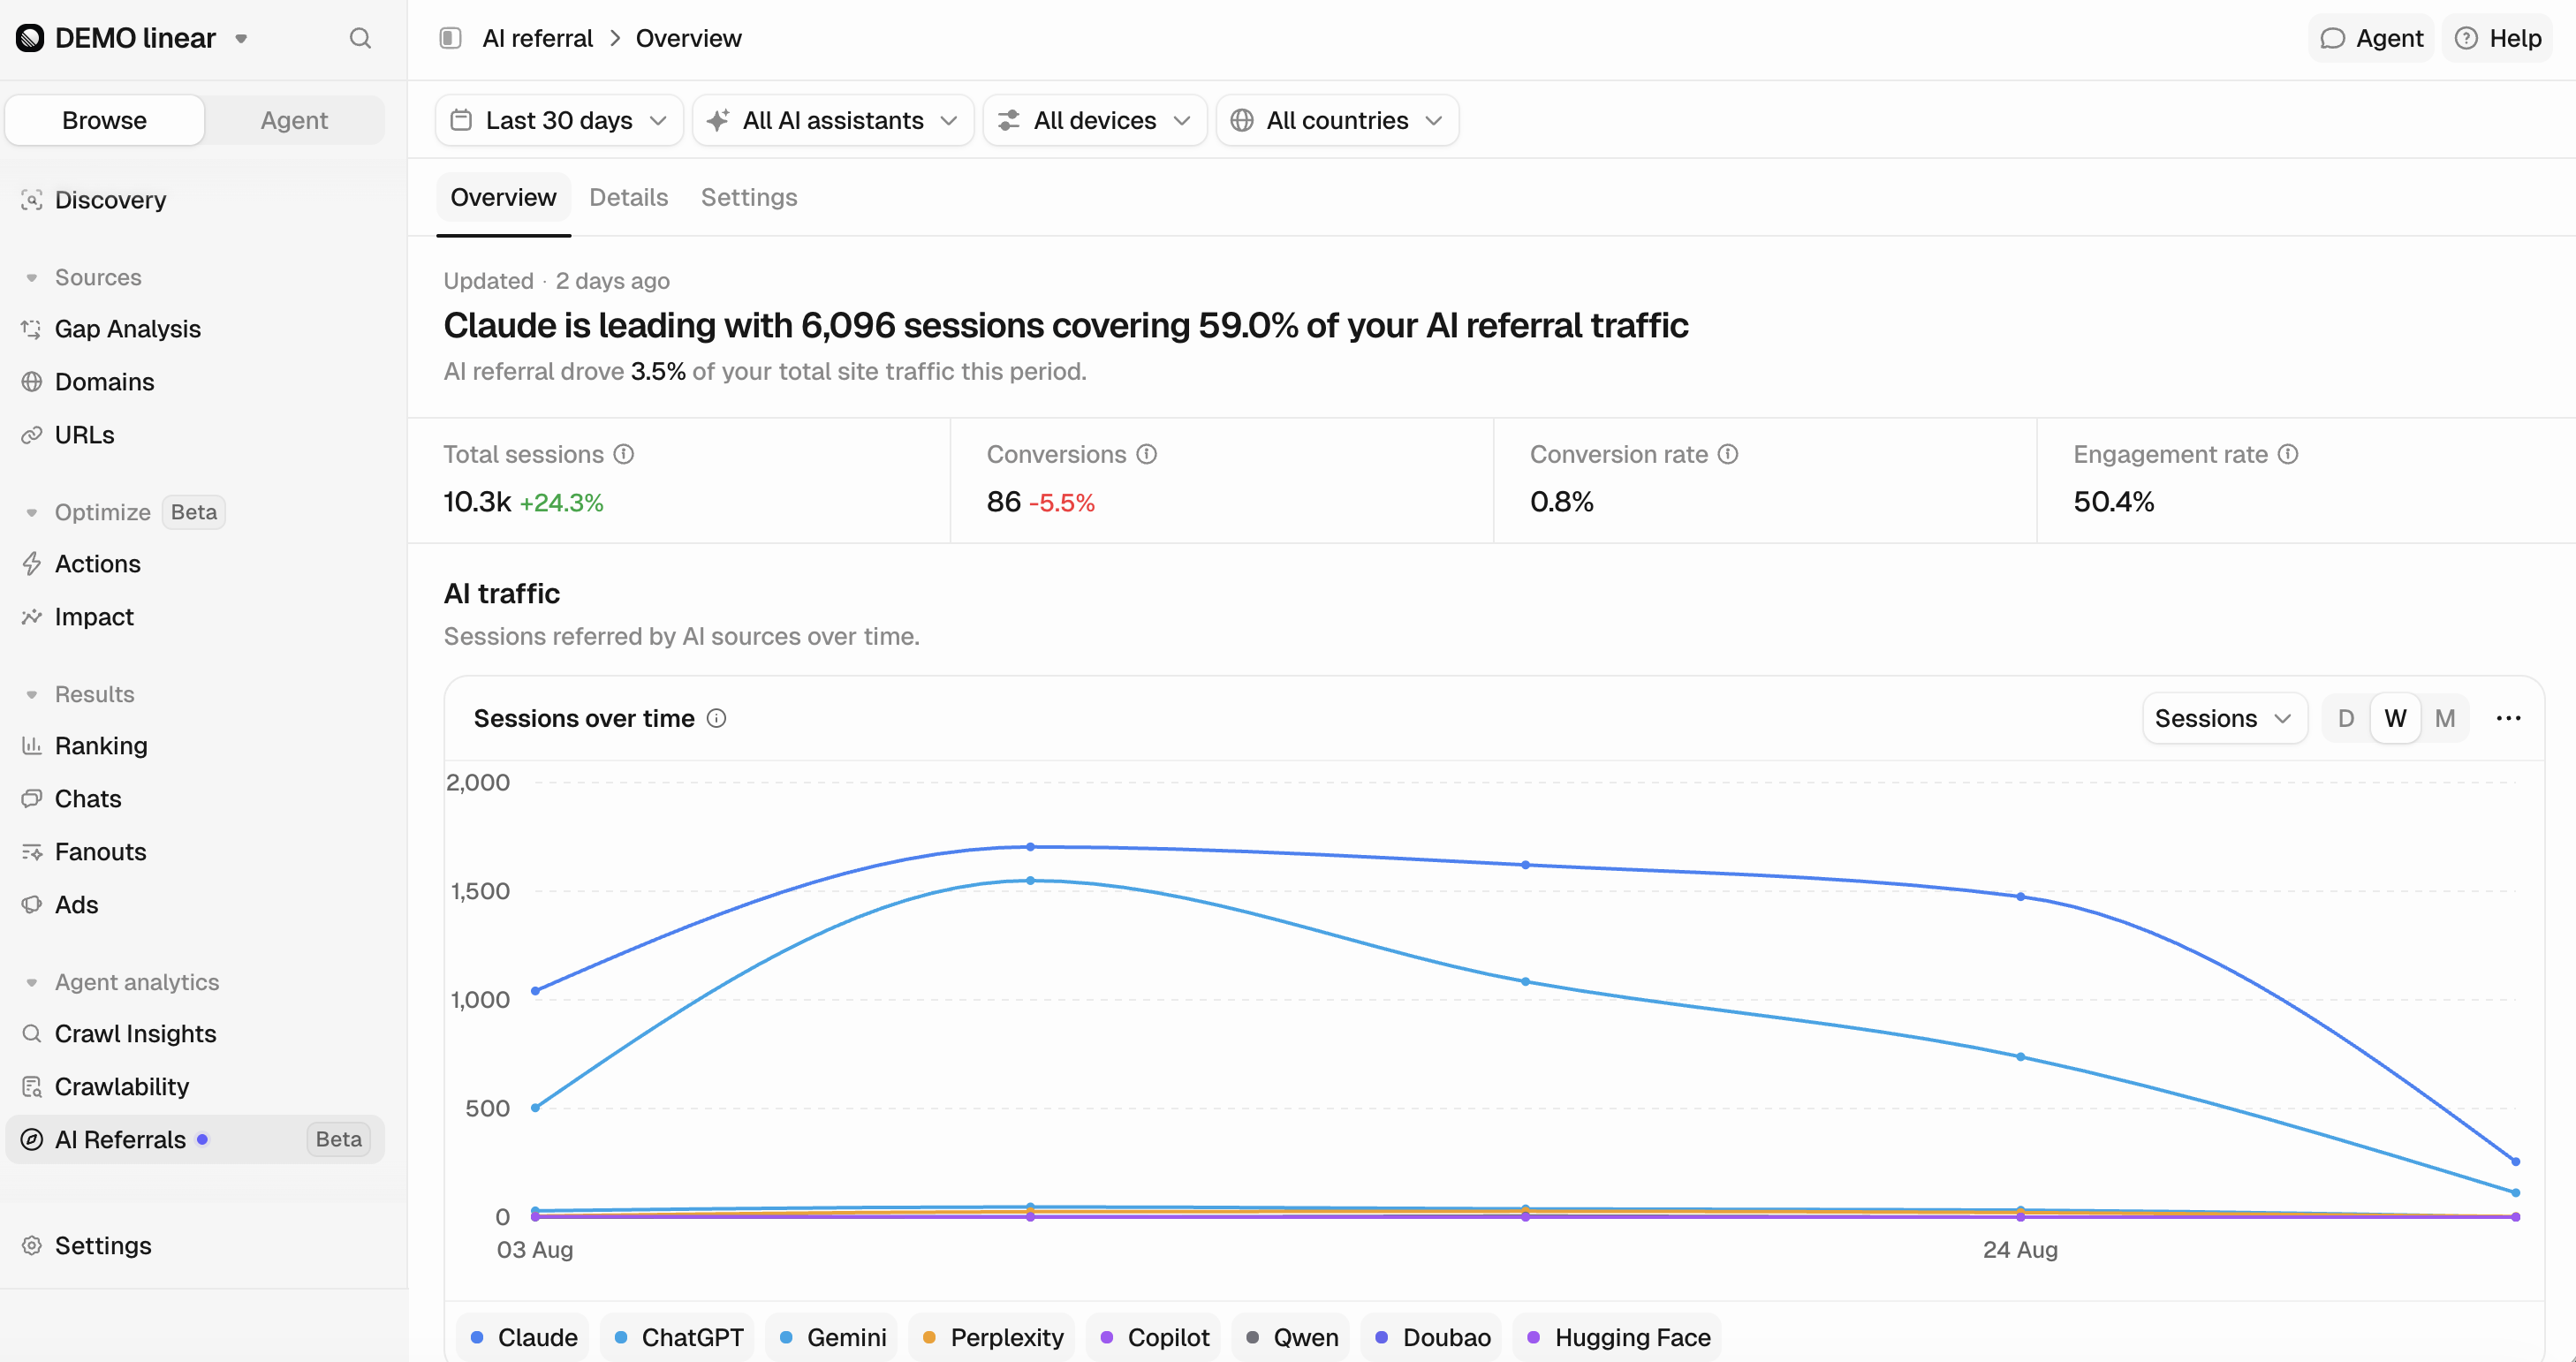
Task: Toggle Gemini series in chart legend
Action: (x=832, y=1338)
